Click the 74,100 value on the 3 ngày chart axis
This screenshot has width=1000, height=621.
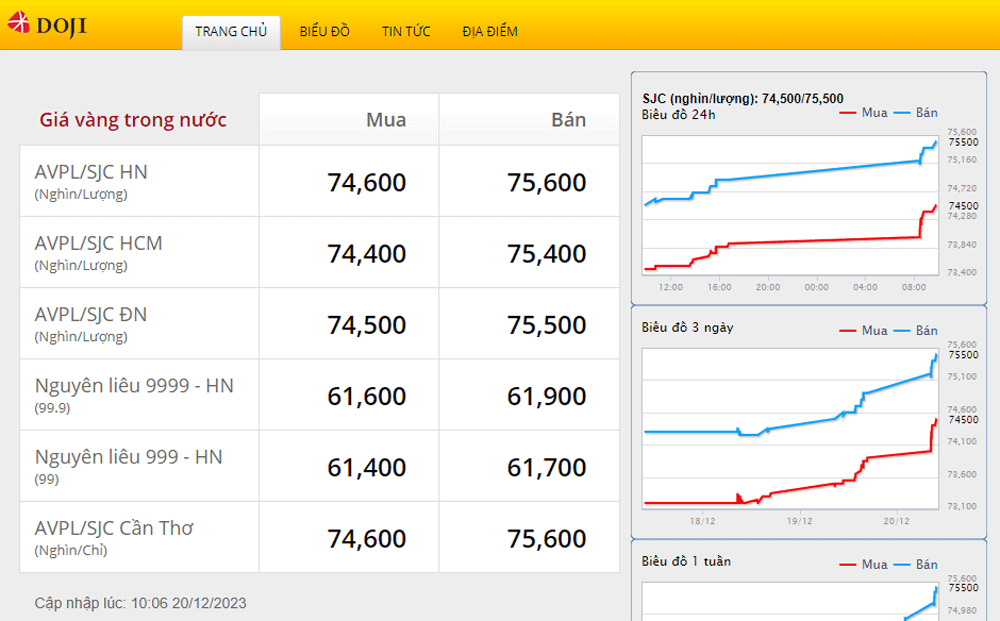[x=962, y=441]
